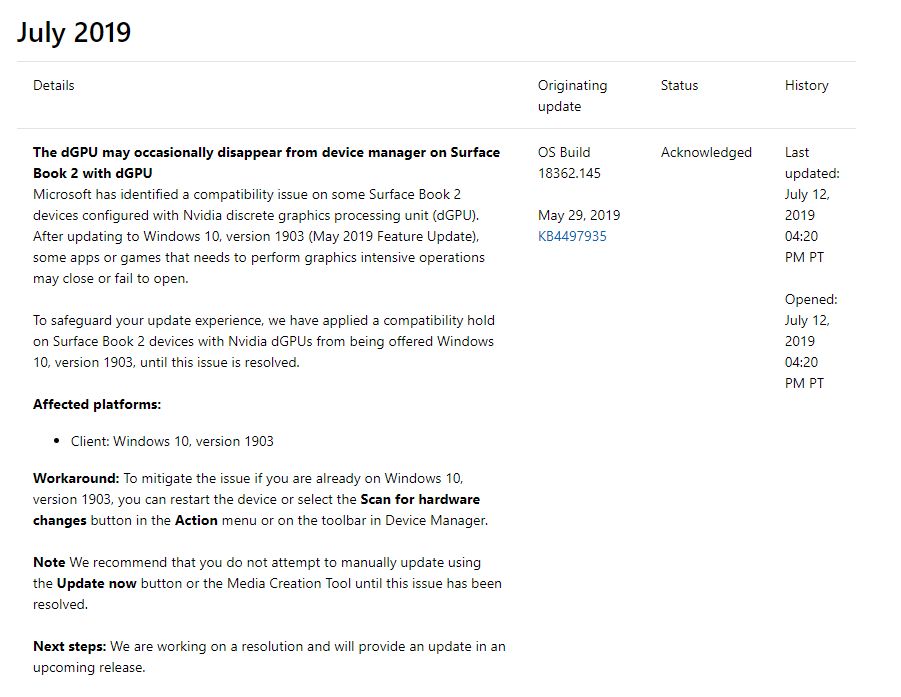Image resolution: width=901 pixels, height=697 pixels.
Task: Click the Workaround bold label
Action: tap(76, 478)
